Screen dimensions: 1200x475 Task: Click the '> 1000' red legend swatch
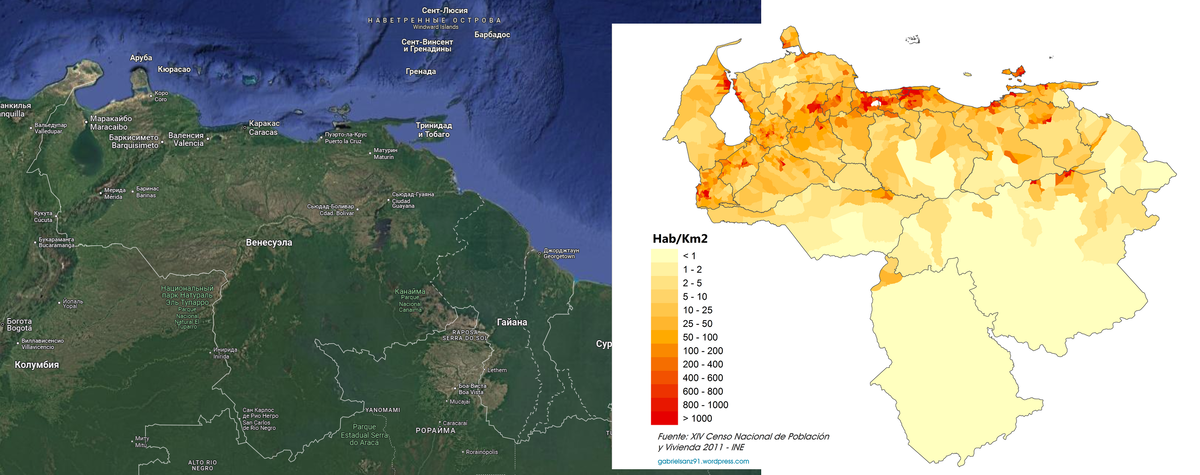pos(664,418)
